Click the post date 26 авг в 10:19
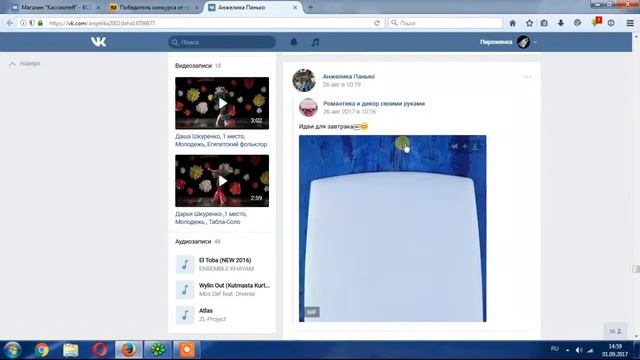Viewport: 640px width, 360px height. point(342,84)
